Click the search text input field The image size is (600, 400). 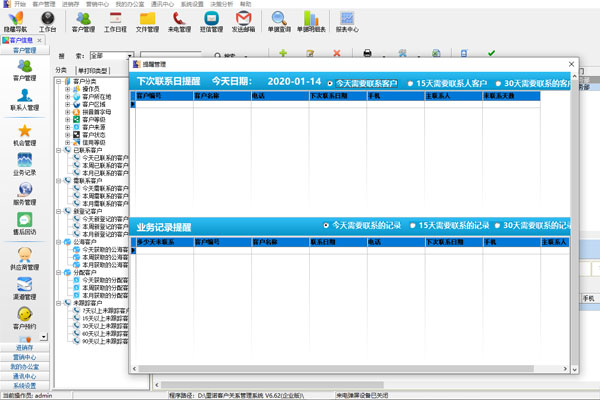(171, 55)
